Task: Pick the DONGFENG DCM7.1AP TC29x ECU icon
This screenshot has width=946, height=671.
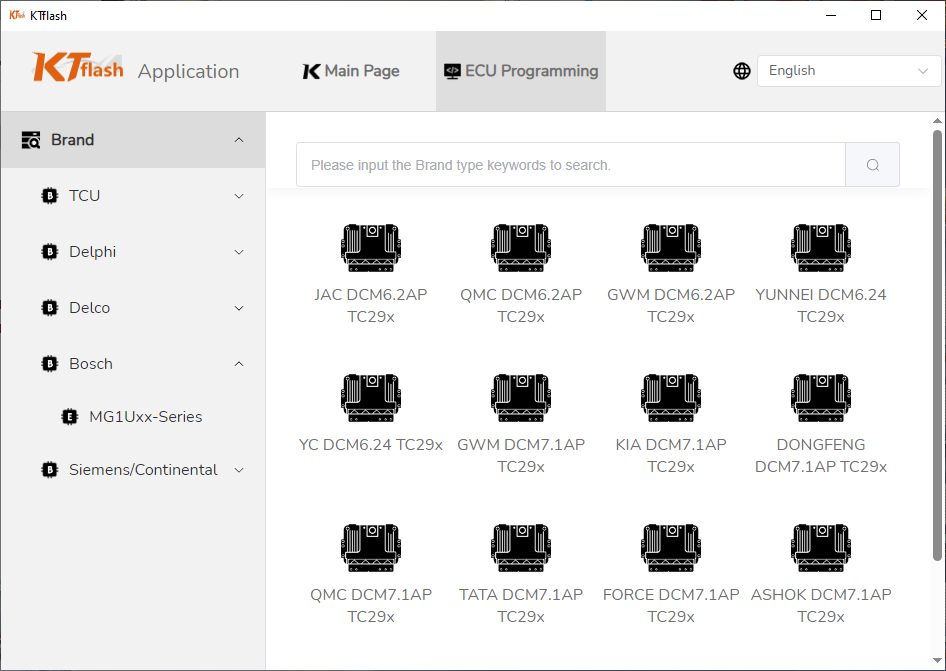Action: pyautogui.click(x=821, y=397)
